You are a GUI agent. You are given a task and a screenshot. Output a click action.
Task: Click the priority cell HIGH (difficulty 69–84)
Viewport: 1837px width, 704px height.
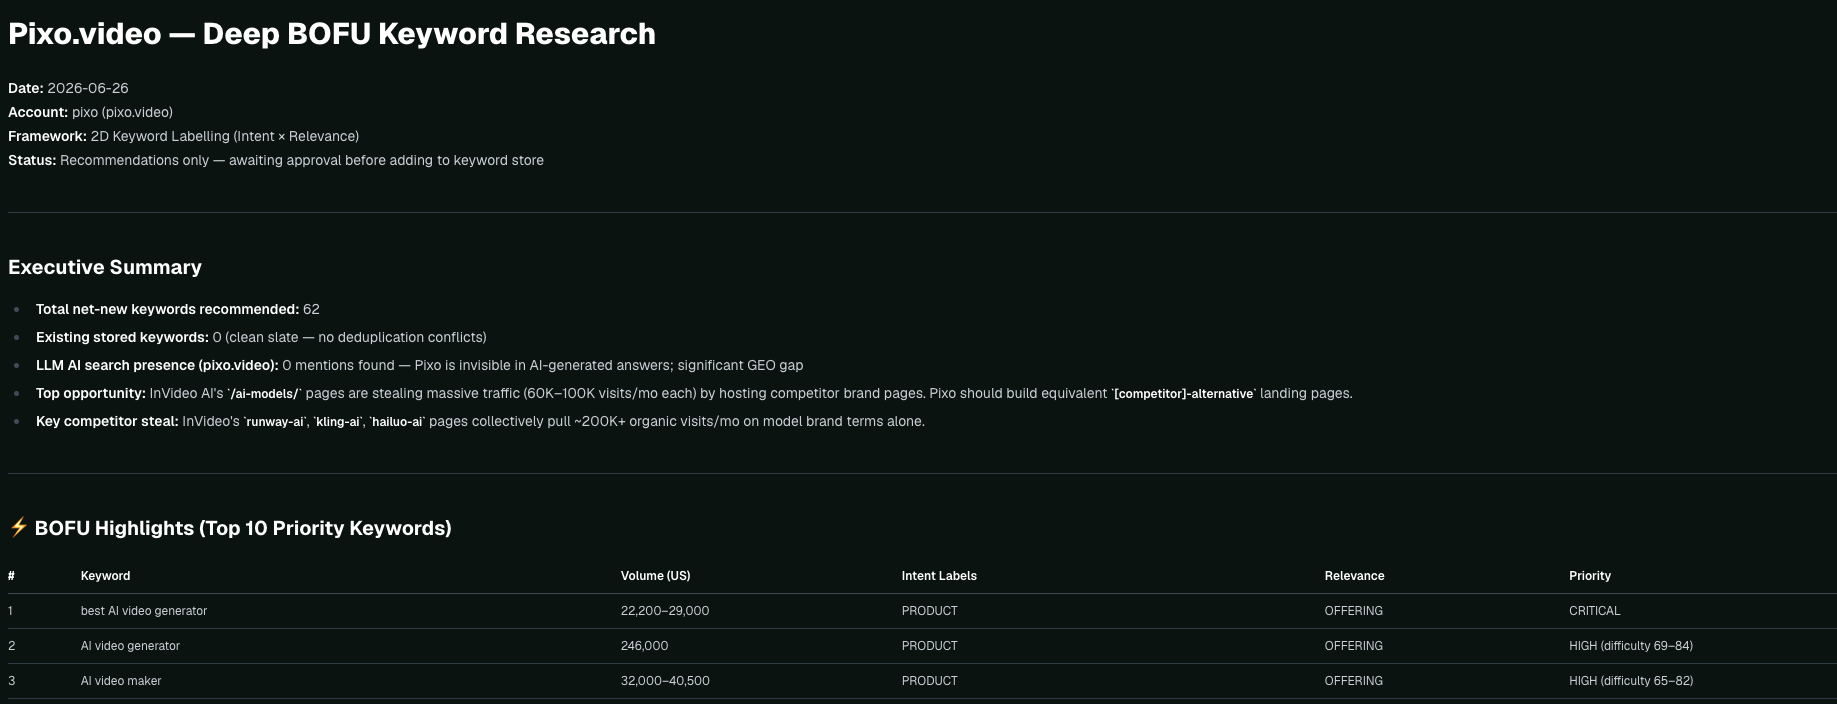(x=1631, y=646)
